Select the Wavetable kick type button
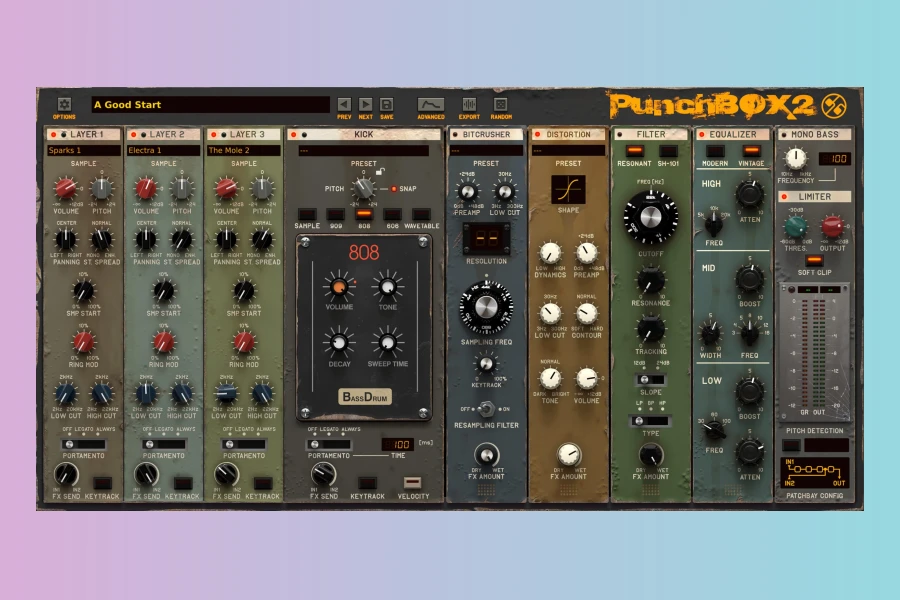The image size is (900, 600). click(421, 215)
